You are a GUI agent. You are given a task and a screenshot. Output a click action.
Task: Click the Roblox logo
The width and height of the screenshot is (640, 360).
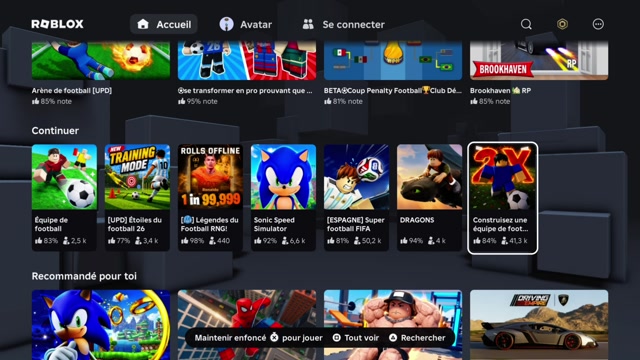coord(58,24)
